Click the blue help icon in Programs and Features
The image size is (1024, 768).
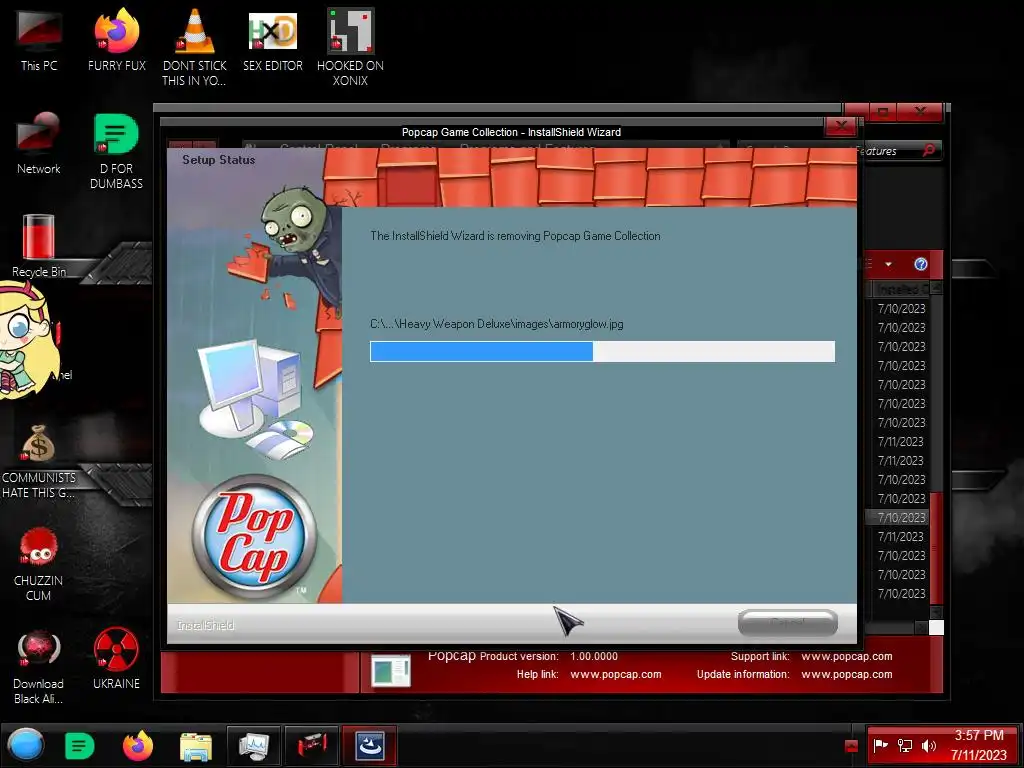pos(920,264)
